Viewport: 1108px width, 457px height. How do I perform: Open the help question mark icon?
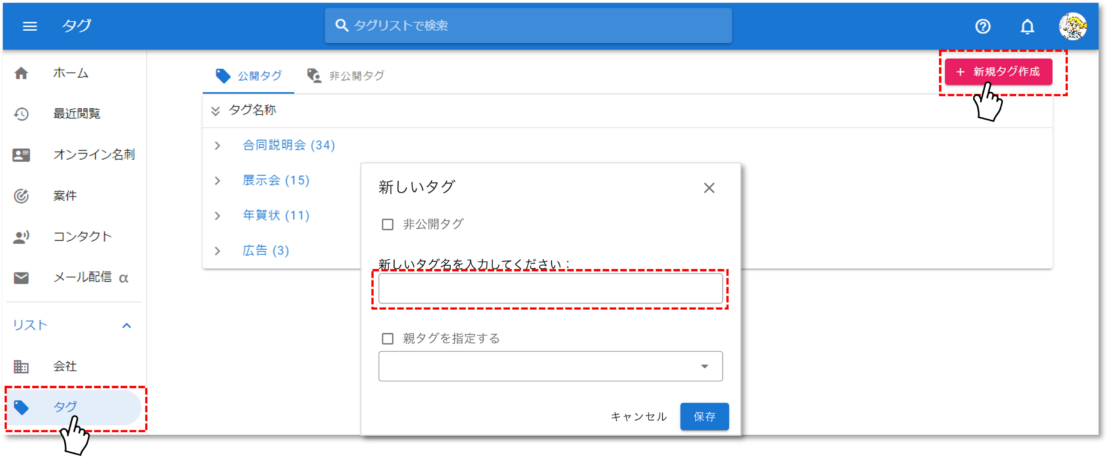point(982,27)
